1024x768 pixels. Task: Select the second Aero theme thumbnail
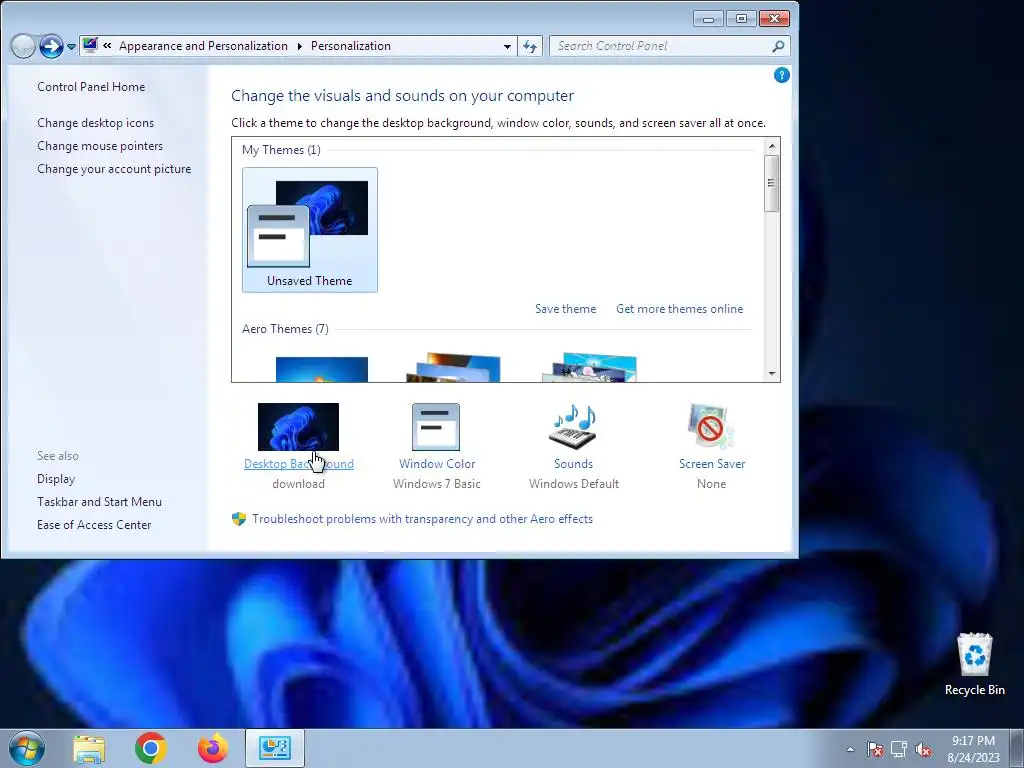[455, 368]
